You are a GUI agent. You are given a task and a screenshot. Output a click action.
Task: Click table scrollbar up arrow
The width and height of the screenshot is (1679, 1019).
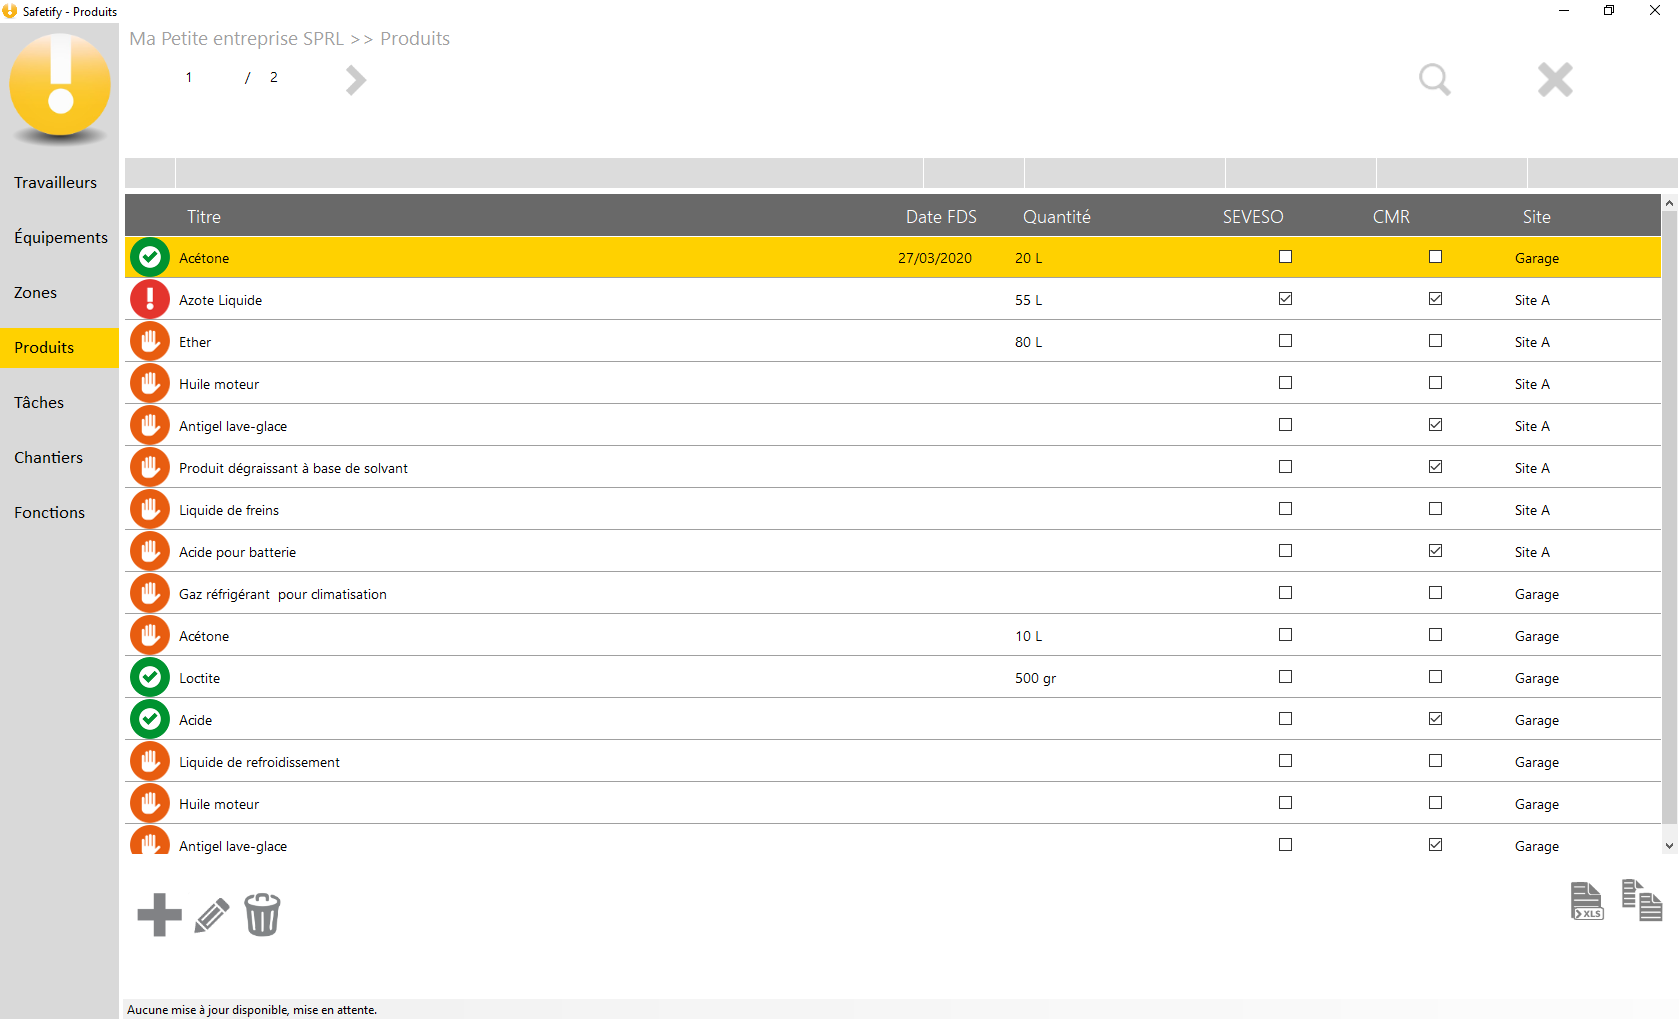point(1669,203)
